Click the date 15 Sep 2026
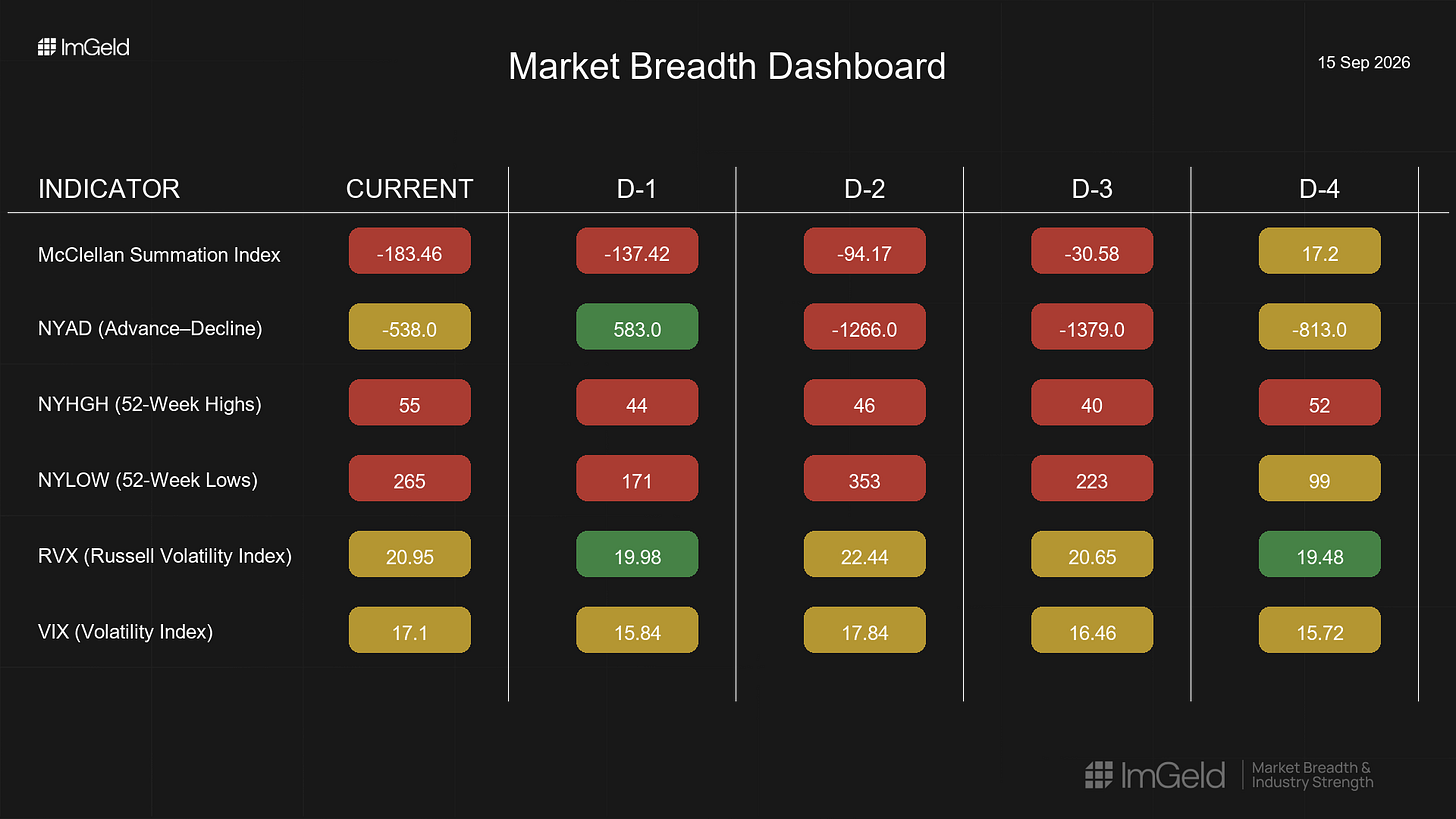Screen dimensions: 1456x819 coord(1364,62)
